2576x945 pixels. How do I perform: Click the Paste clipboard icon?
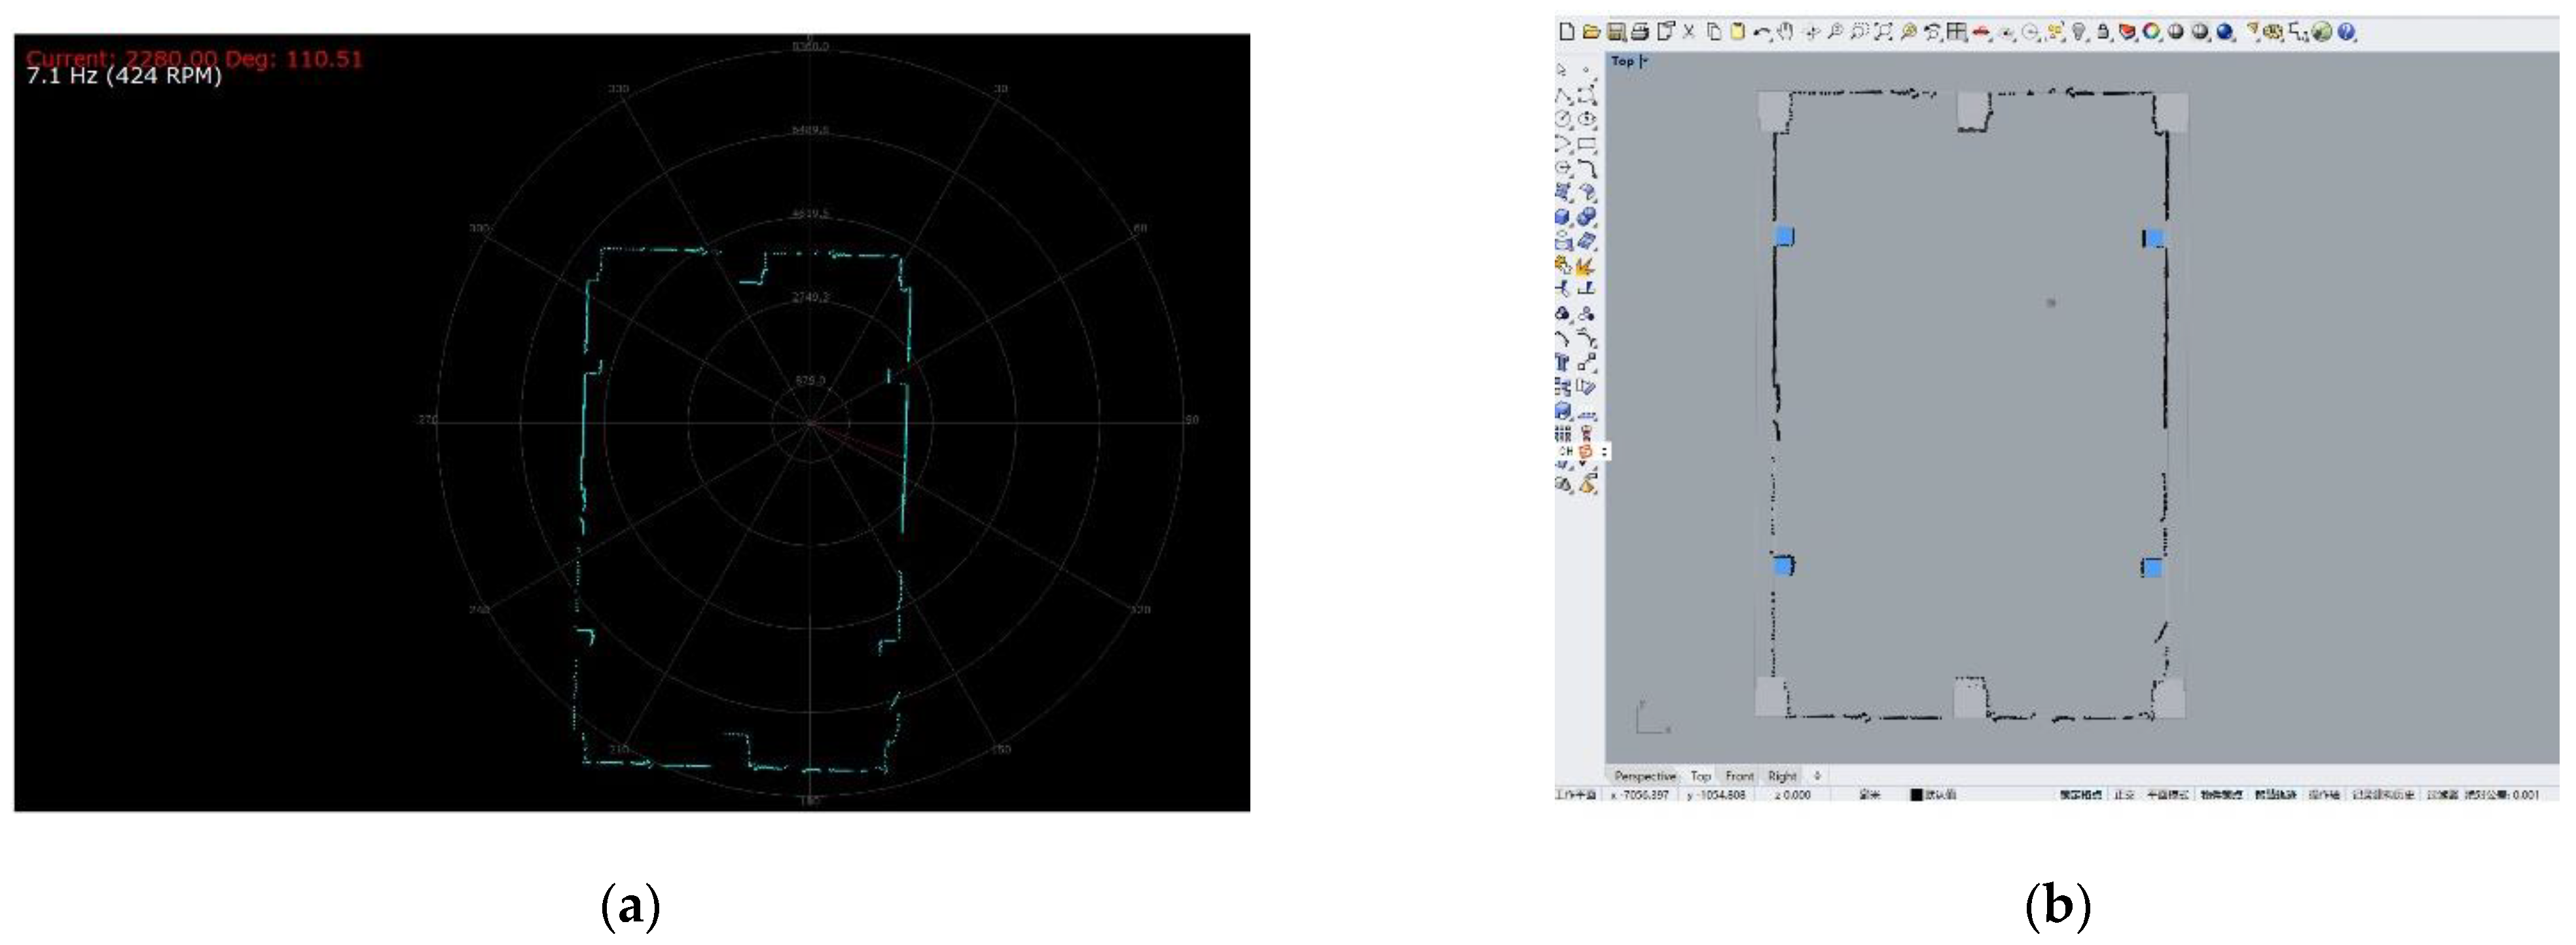click(x=1738, y=32)
